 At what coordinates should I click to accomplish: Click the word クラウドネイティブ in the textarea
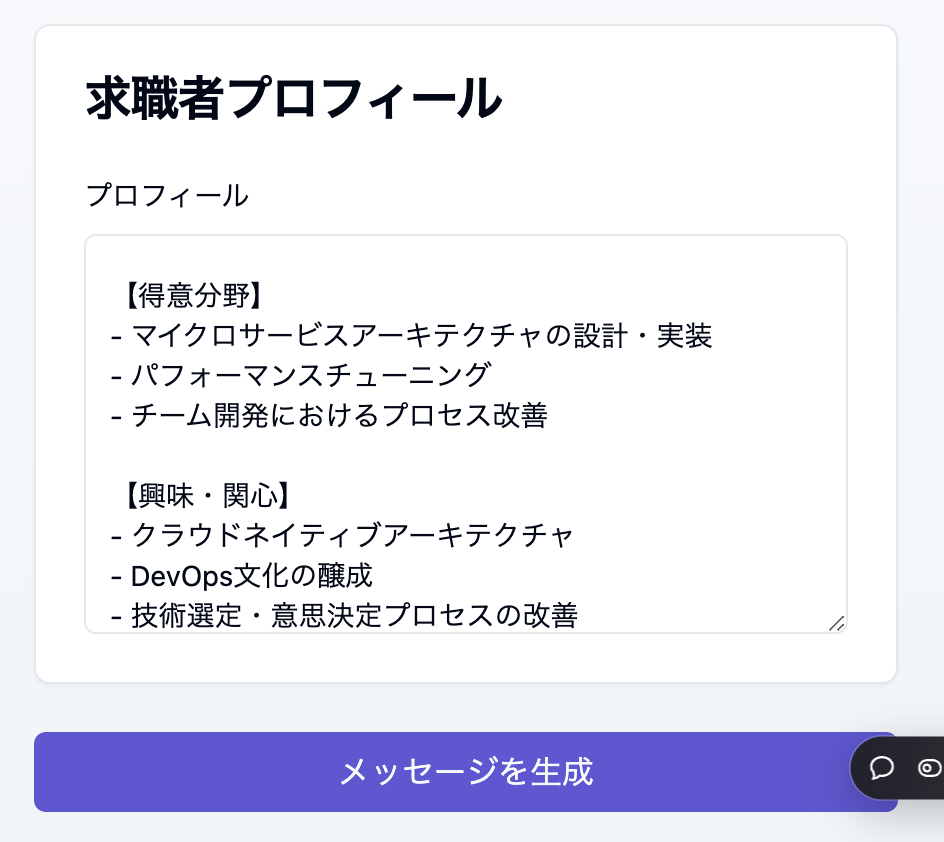[255, 536]
